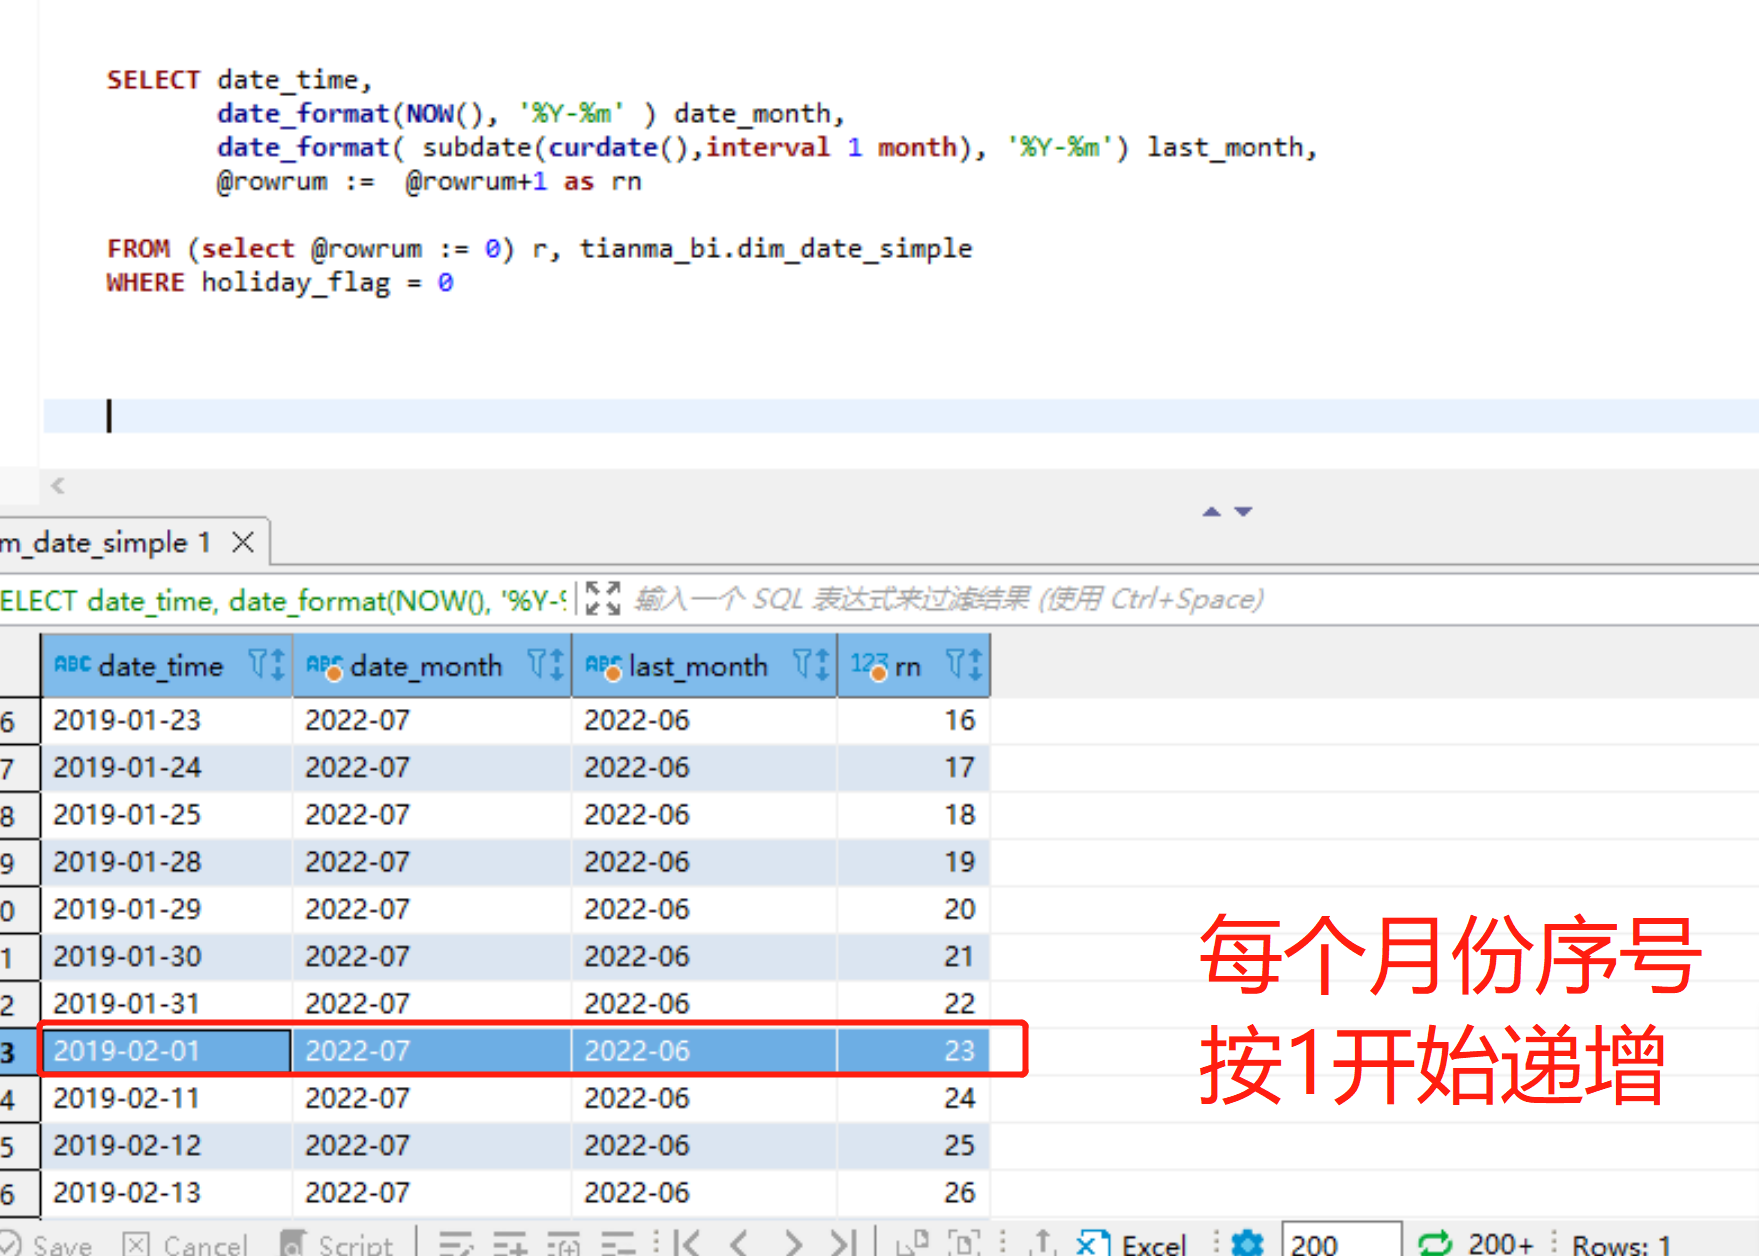1759x1256 pixels.
Task: Open filter/sort for rn column
Action: (965, 665)
